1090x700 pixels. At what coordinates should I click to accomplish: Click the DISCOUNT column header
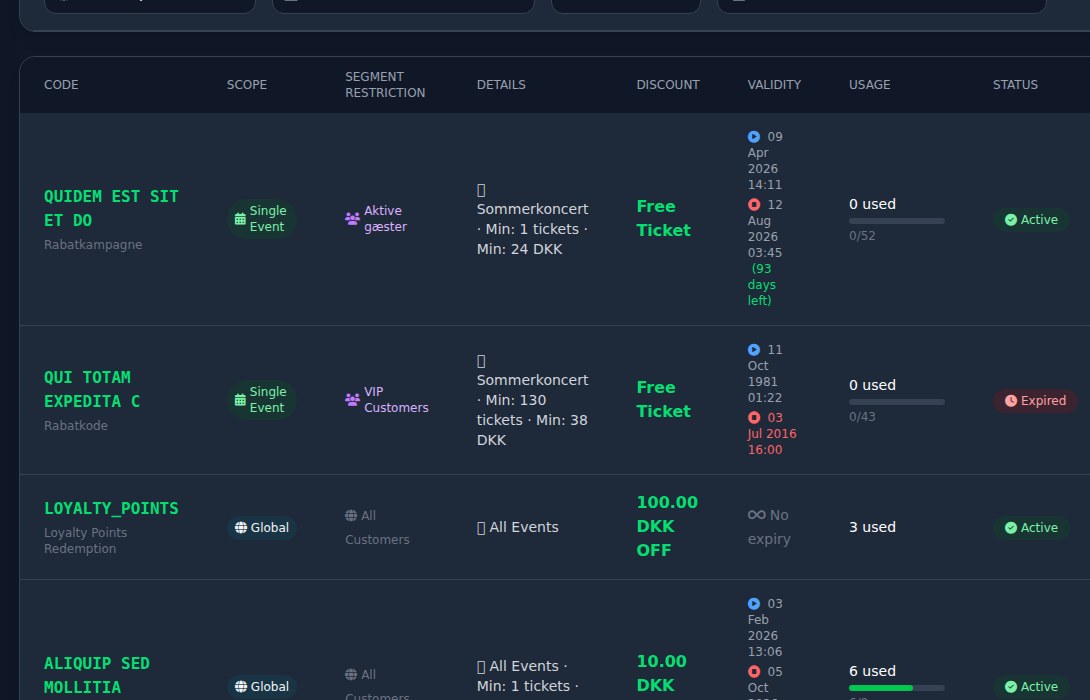tap(668, 85)
